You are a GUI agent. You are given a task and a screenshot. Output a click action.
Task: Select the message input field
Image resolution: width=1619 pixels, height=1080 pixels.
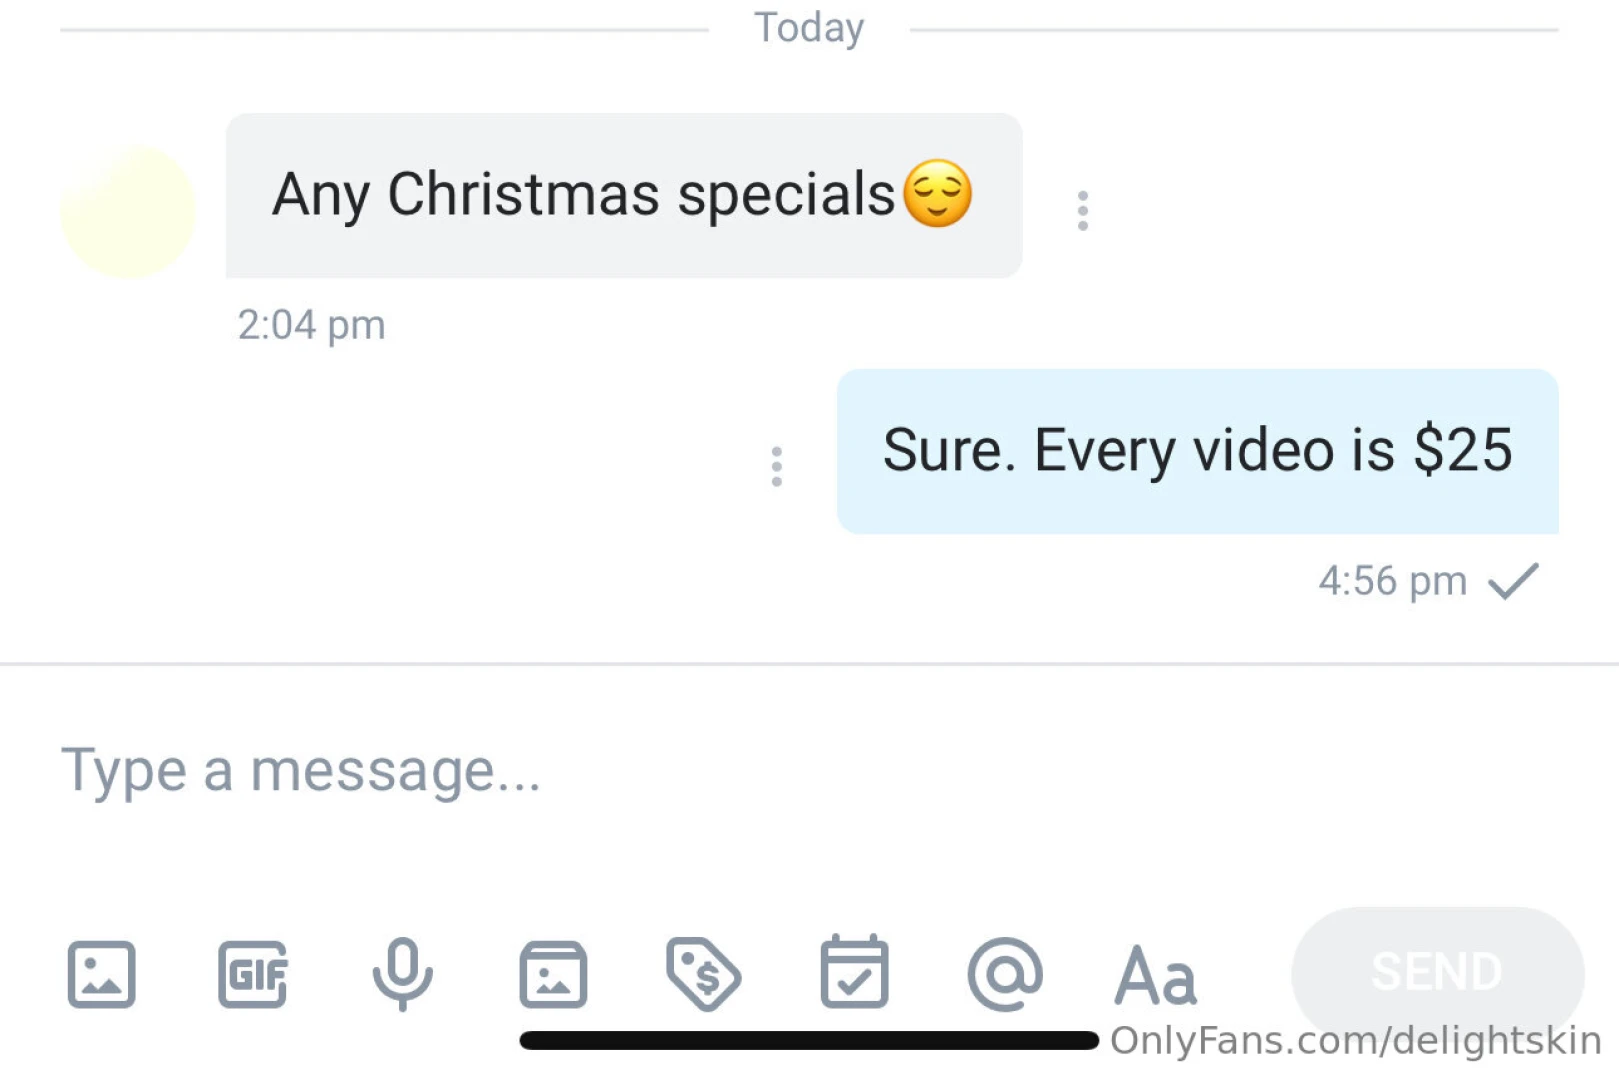[300, 770]
